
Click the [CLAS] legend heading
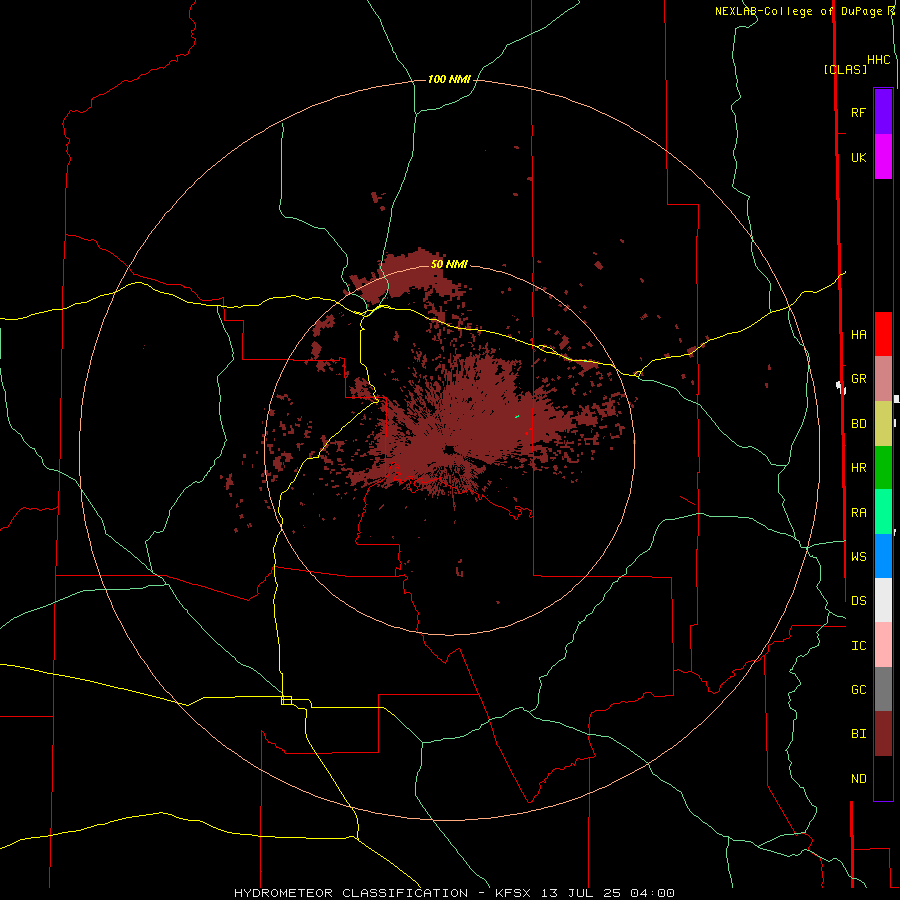pyautogui.click(x=845, y=69)
